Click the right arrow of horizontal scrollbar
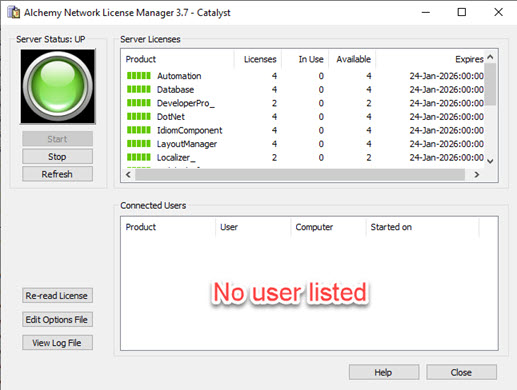Image resolution: width=517 pixels, height=390 pixels. (477, 174)
